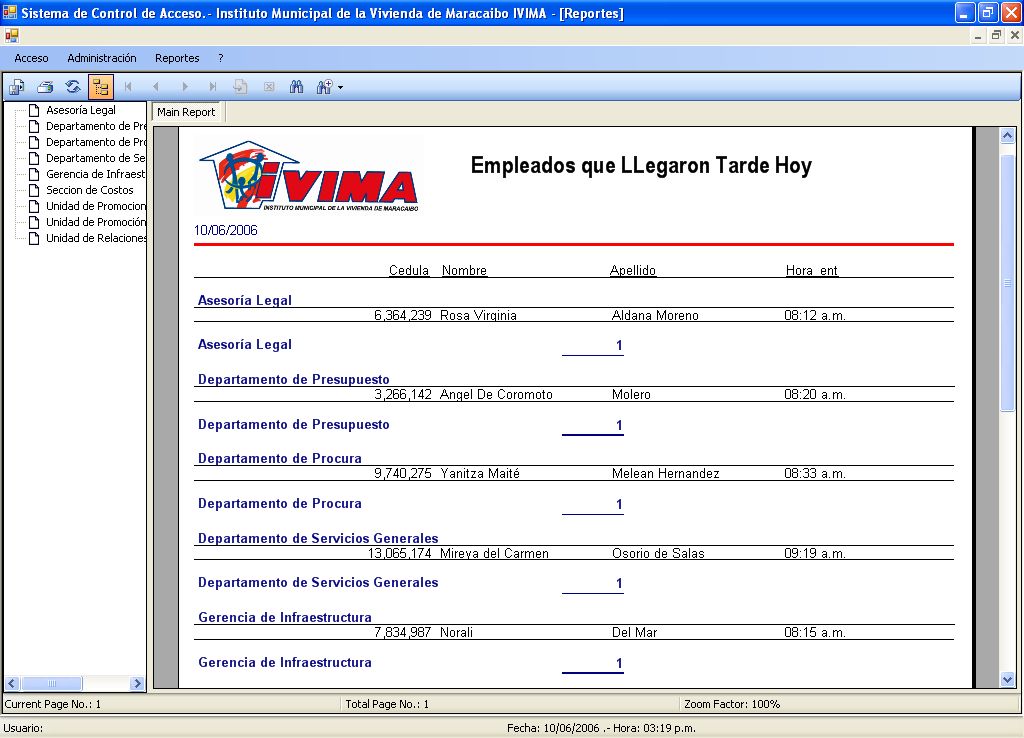Select the Unidad de Relaciones tree node
This screenshot has width=1024, height=738.
(95, 238)
